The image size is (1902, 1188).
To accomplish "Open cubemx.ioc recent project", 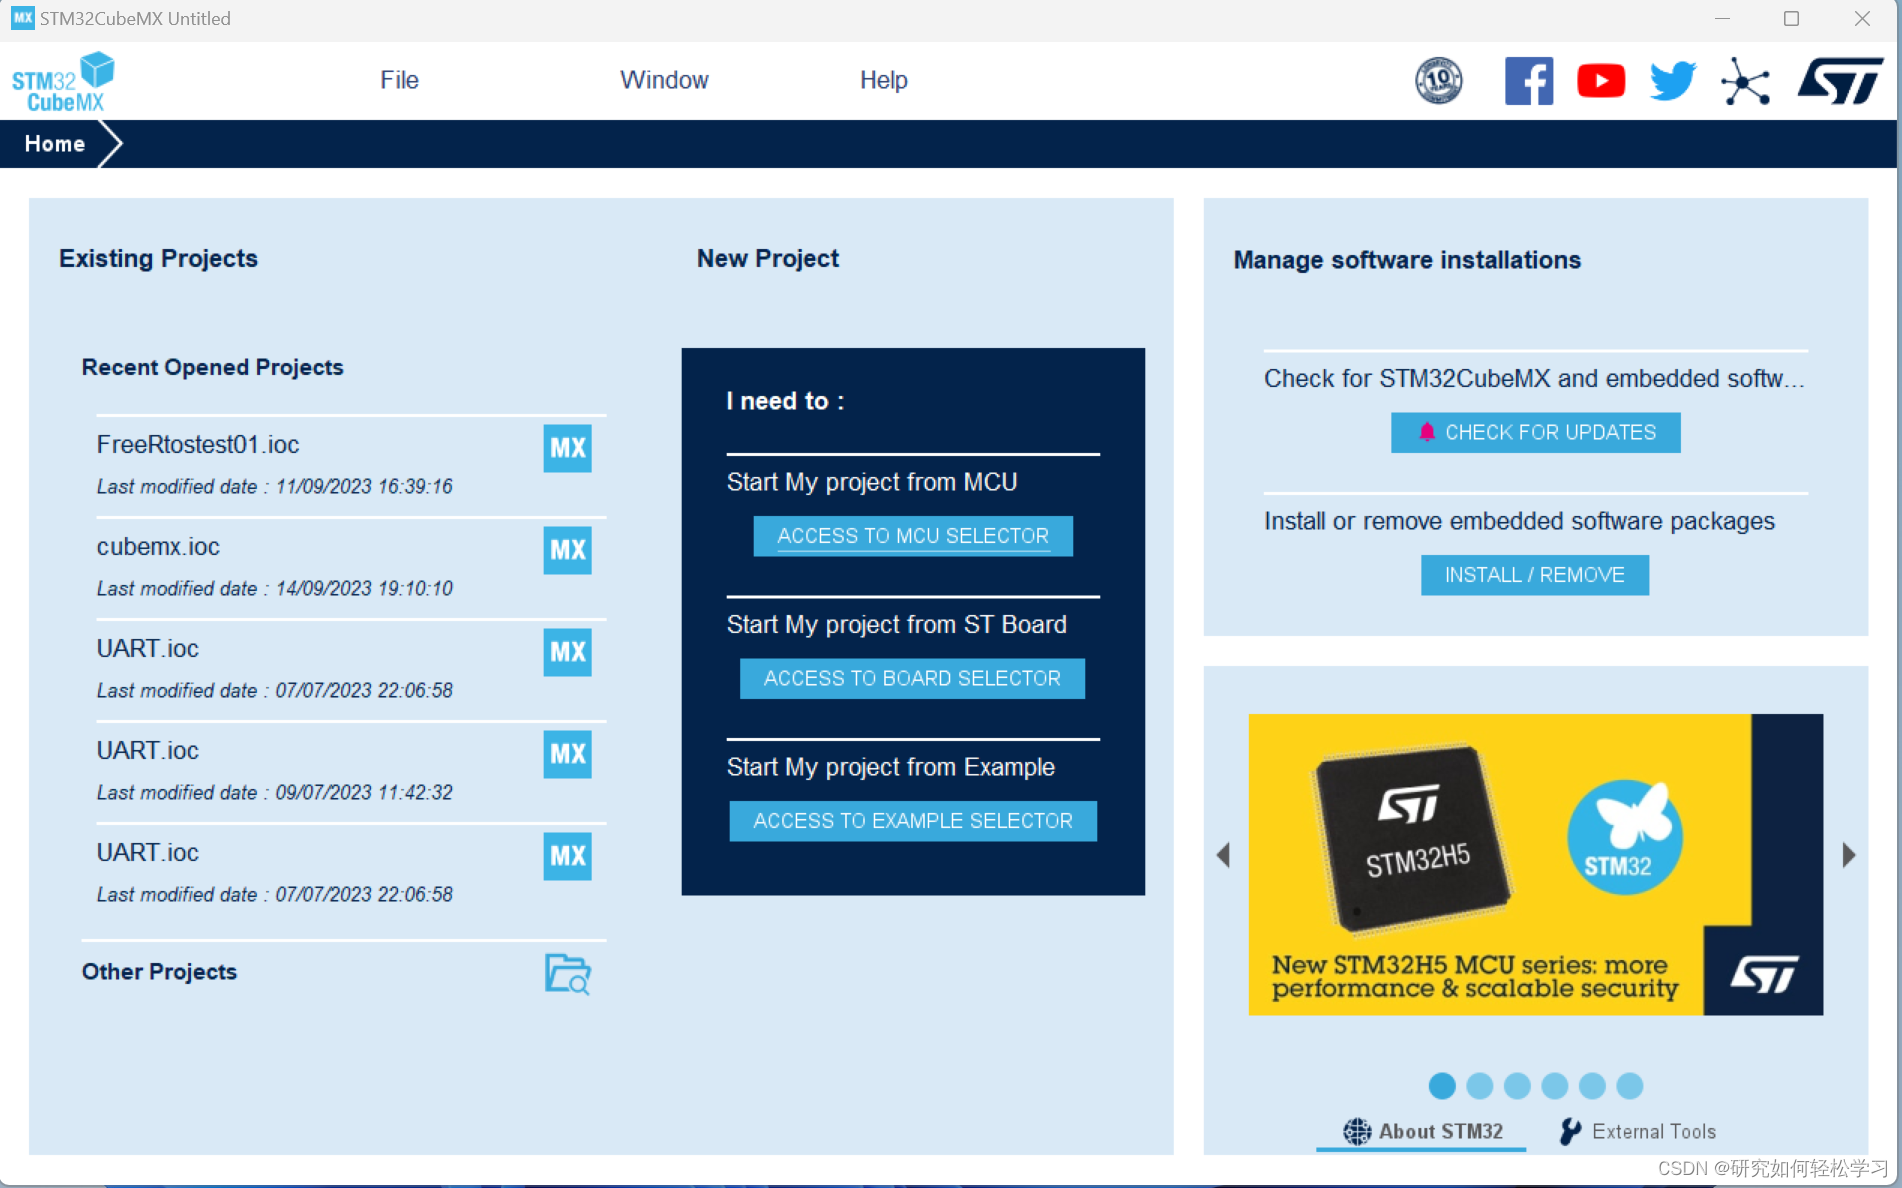I will [x=351, y=567].
